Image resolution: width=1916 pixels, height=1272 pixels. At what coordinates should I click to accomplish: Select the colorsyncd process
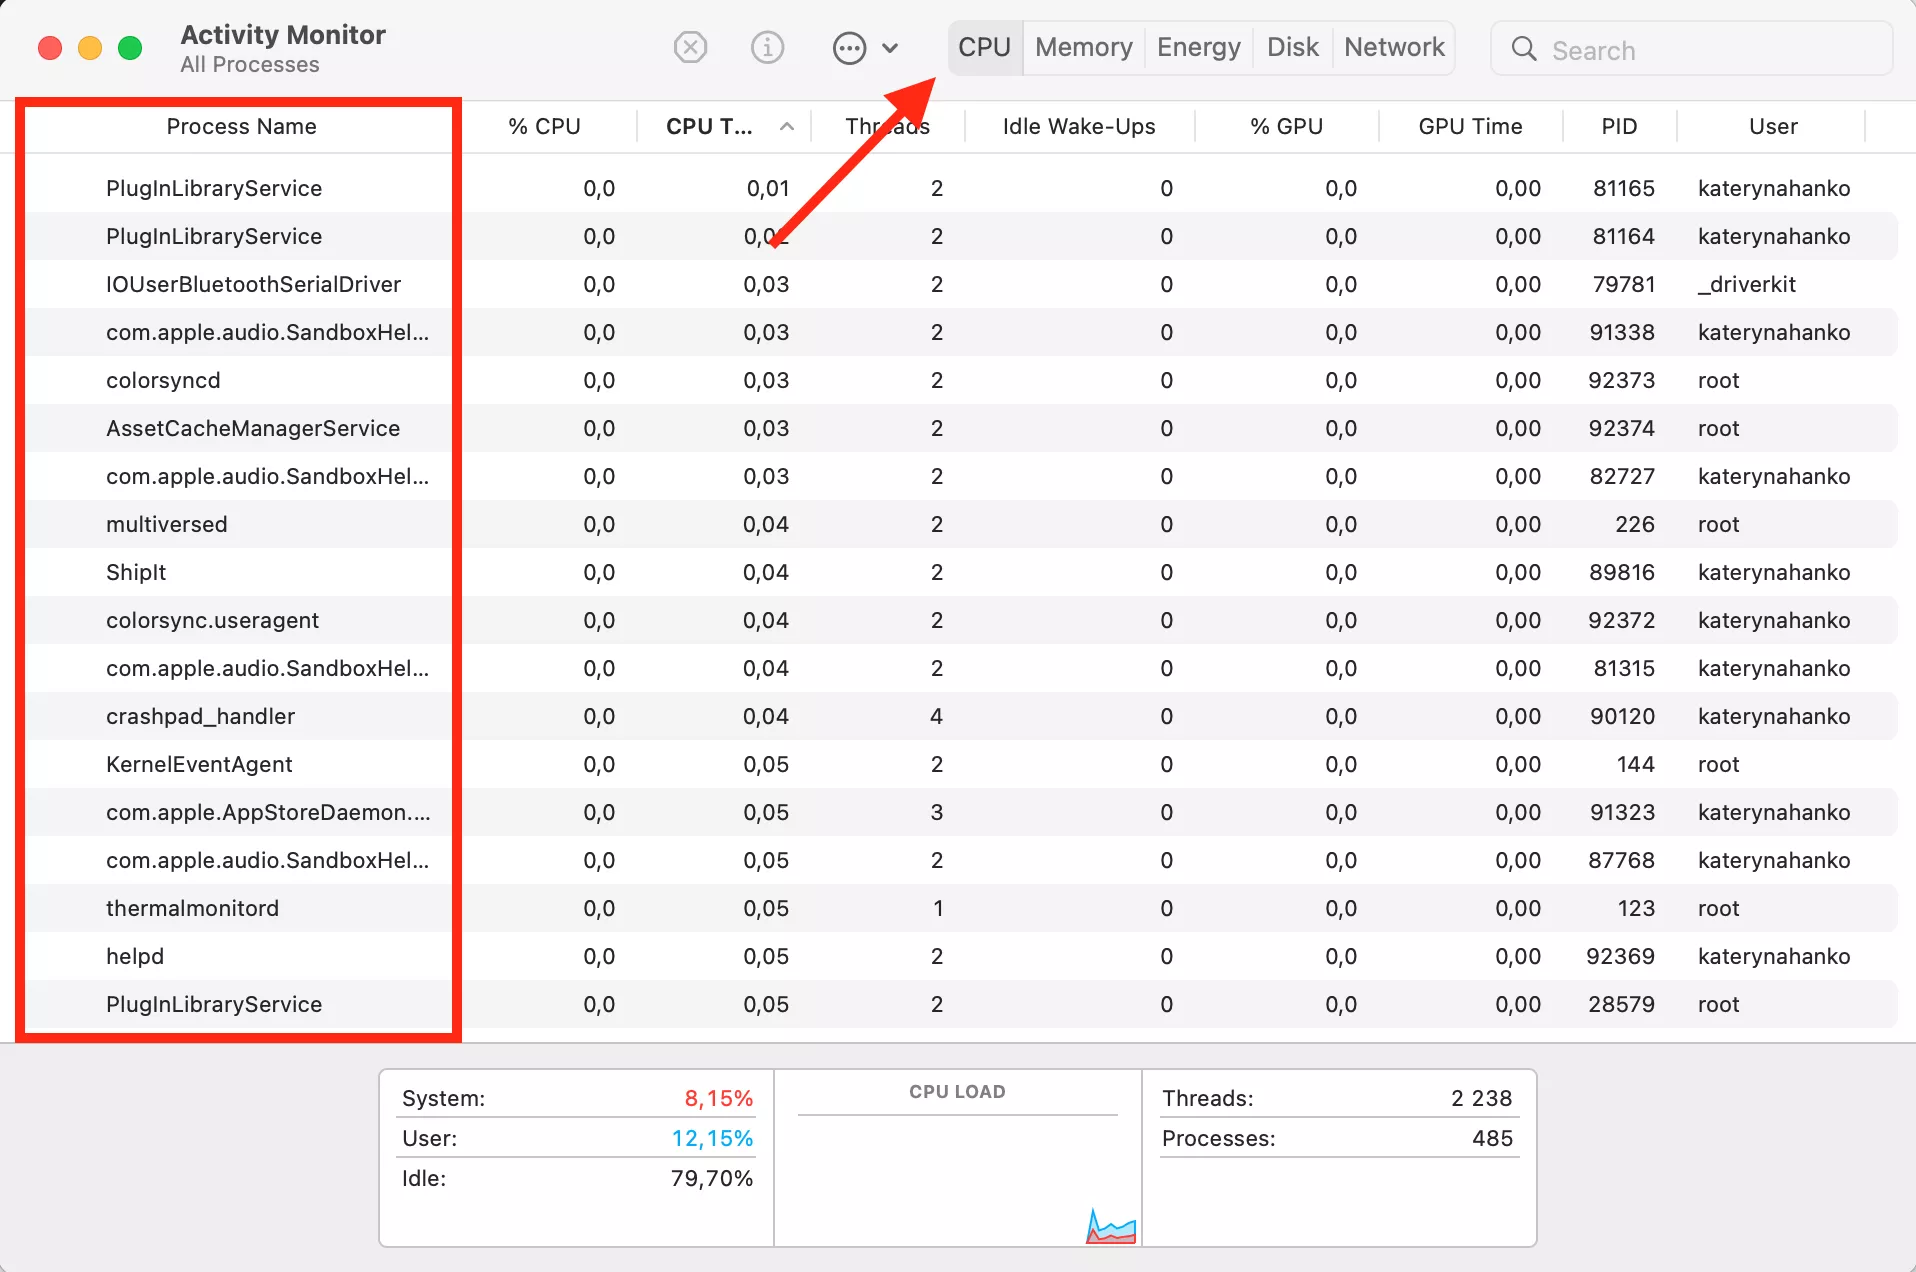pos(958,380)
